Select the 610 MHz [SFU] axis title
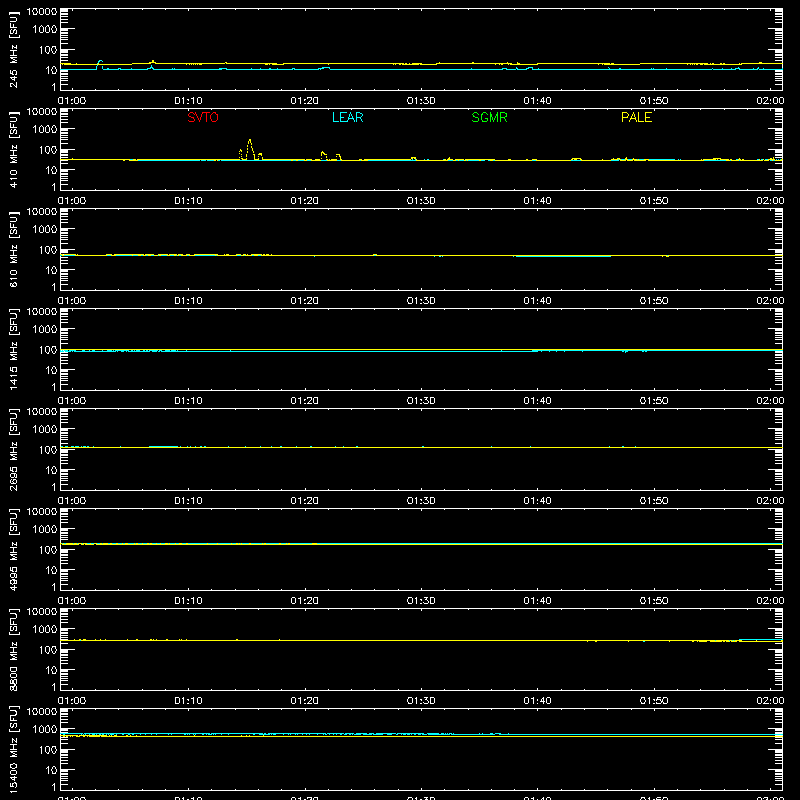The height and width of the screenshot is (800, 800). tap(14, 249)
